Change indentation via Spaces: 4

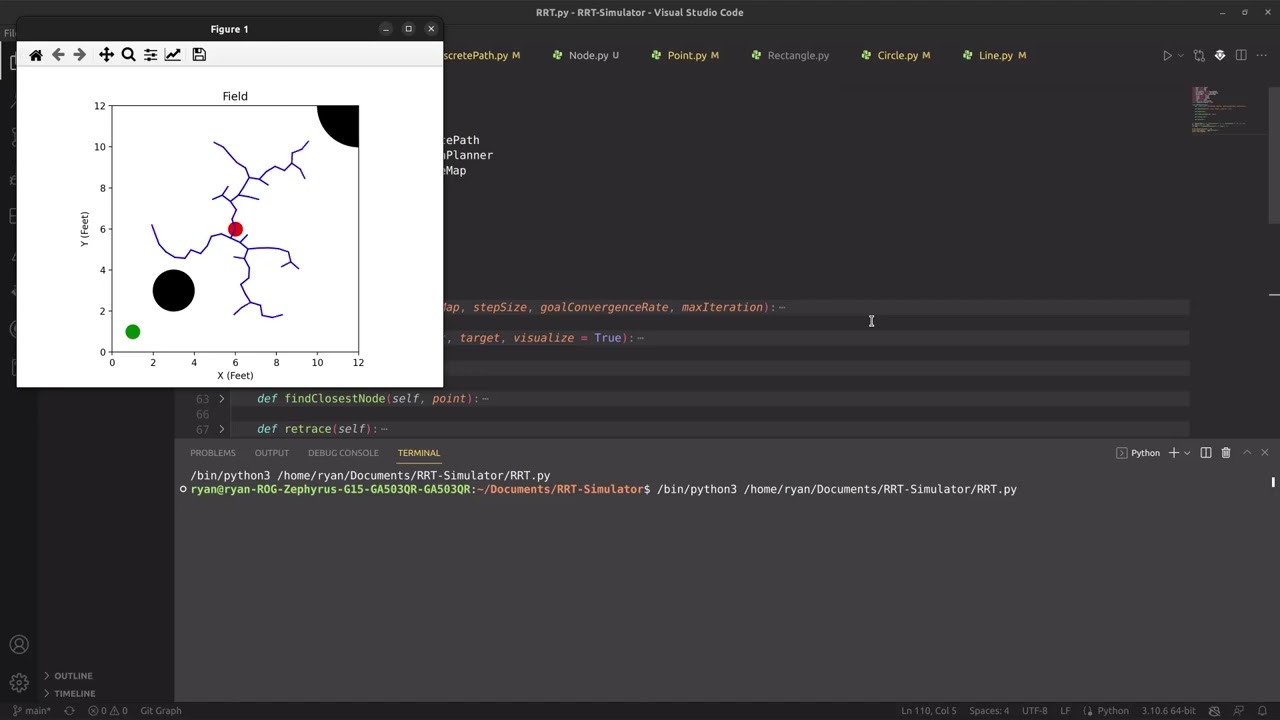point(989,711)
